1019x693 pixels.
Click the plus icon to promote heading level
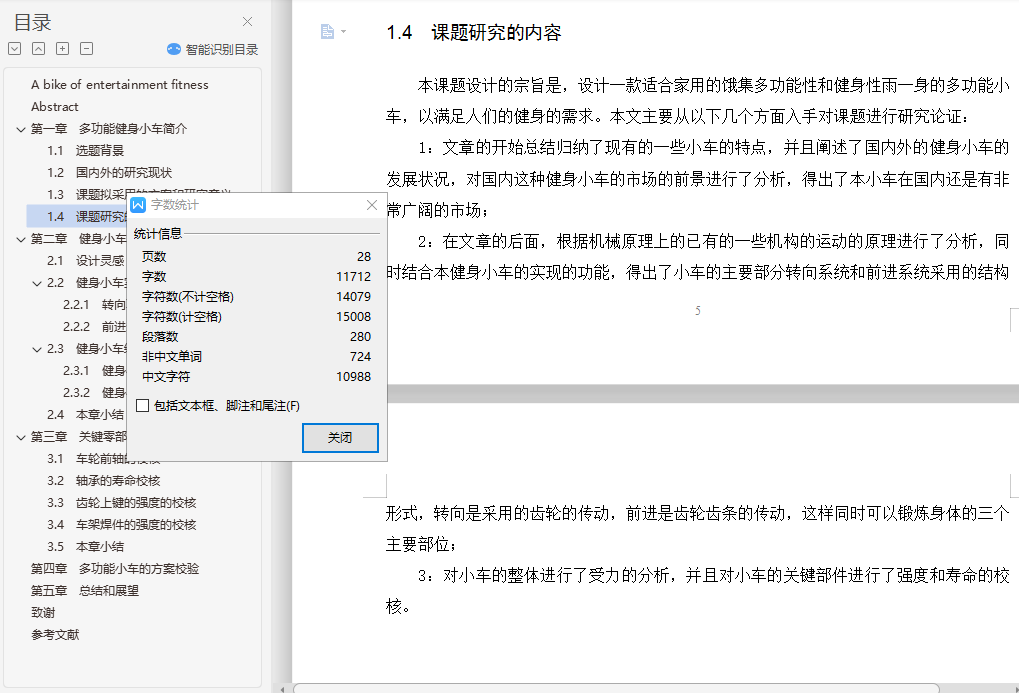click(x=62, y=49)
